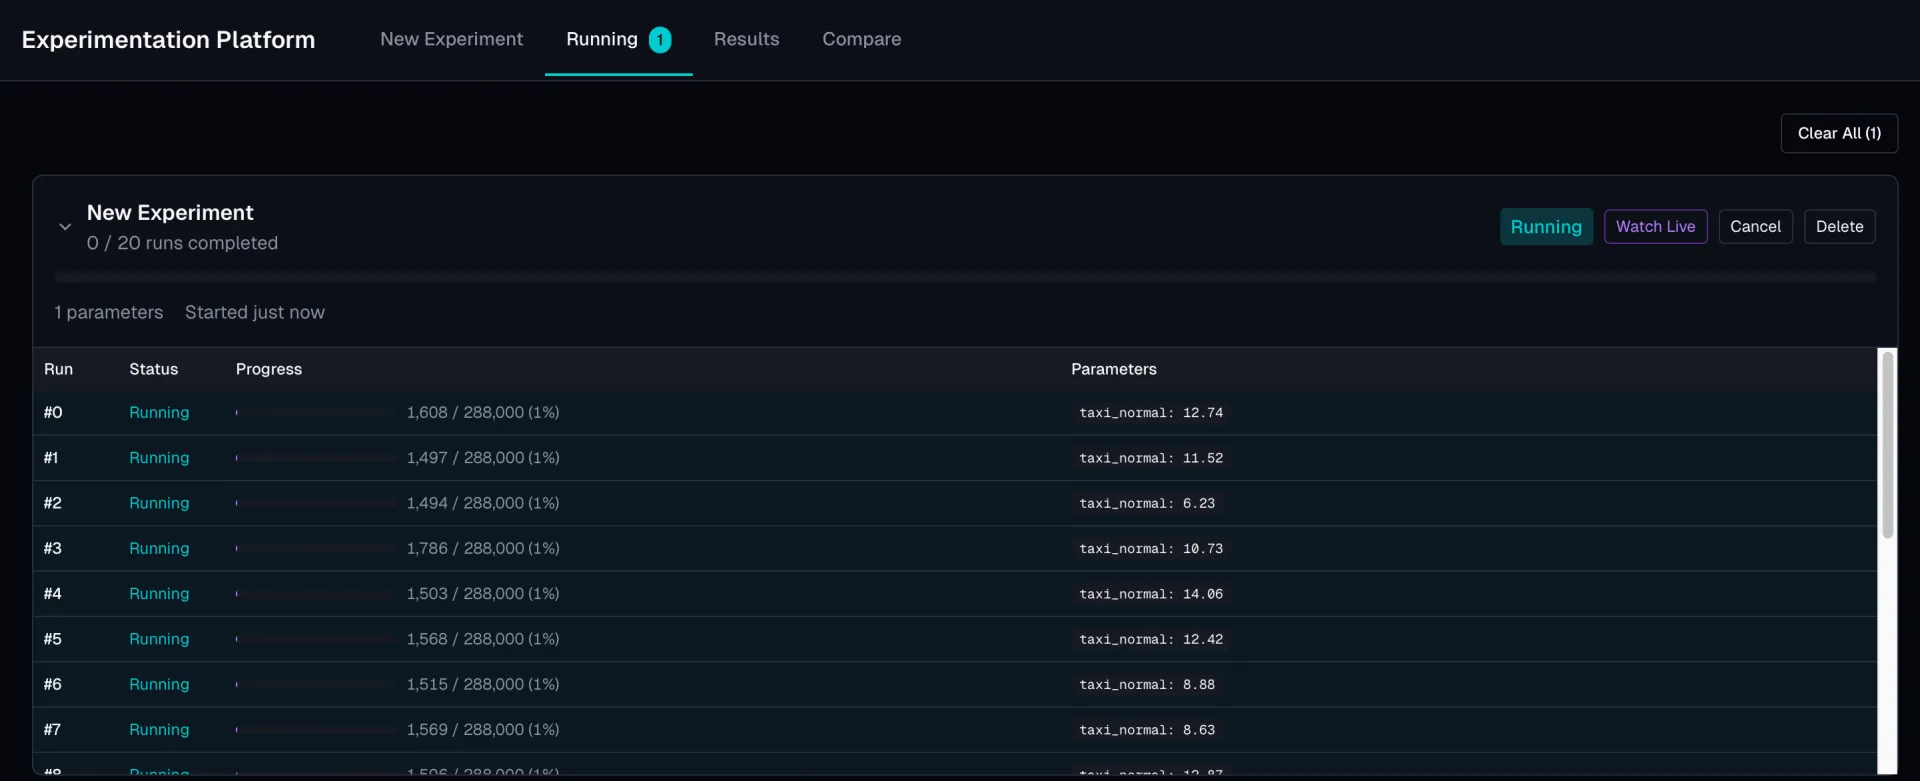Delete the New Experiment entry
This screenshot has width=1920, height=781.
tap(1839, 227)
